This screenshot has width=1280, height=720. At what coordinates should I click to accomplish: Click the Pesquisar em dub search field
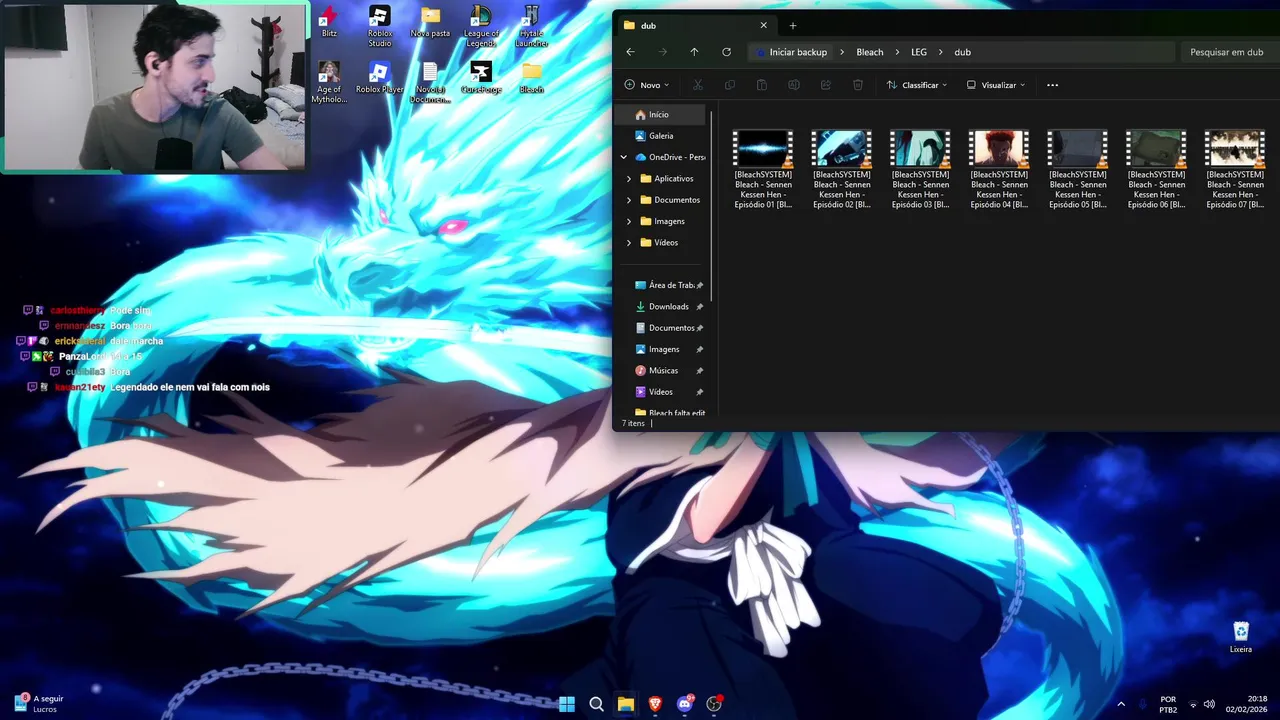point(1229,52)
